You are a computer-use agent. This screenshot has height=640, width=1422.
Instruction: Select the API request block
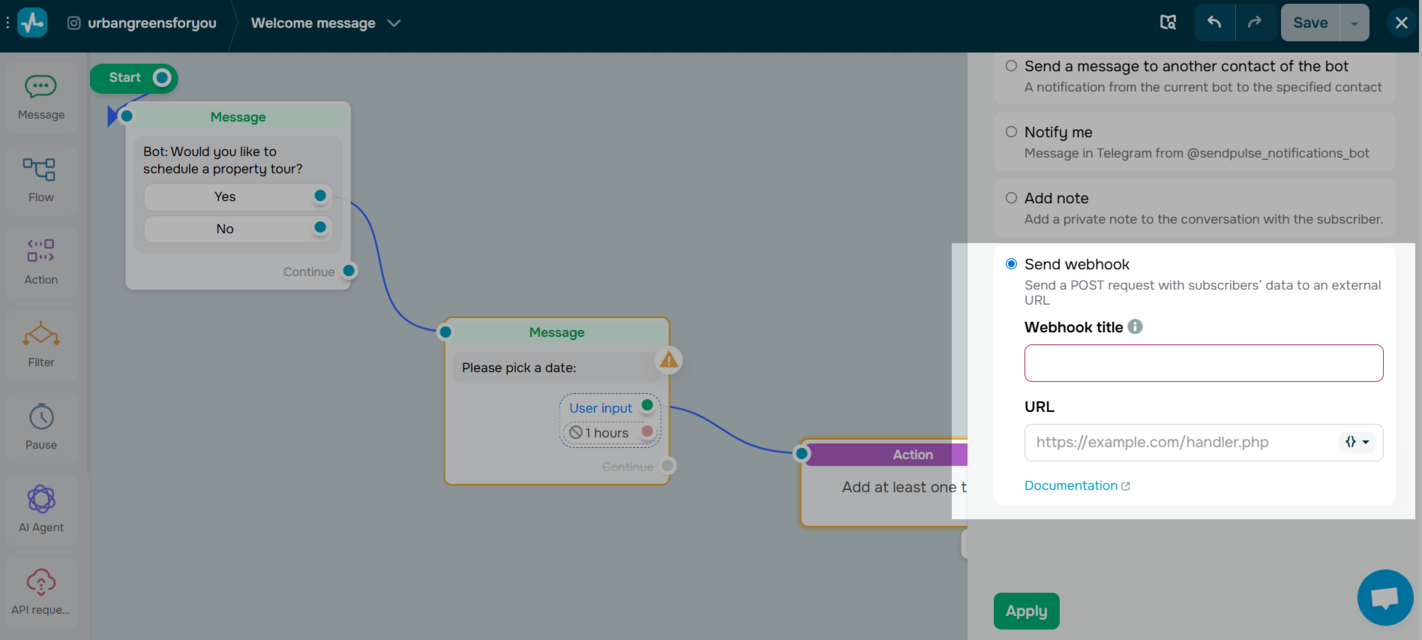pyautogui.click(x=40, y=591)
